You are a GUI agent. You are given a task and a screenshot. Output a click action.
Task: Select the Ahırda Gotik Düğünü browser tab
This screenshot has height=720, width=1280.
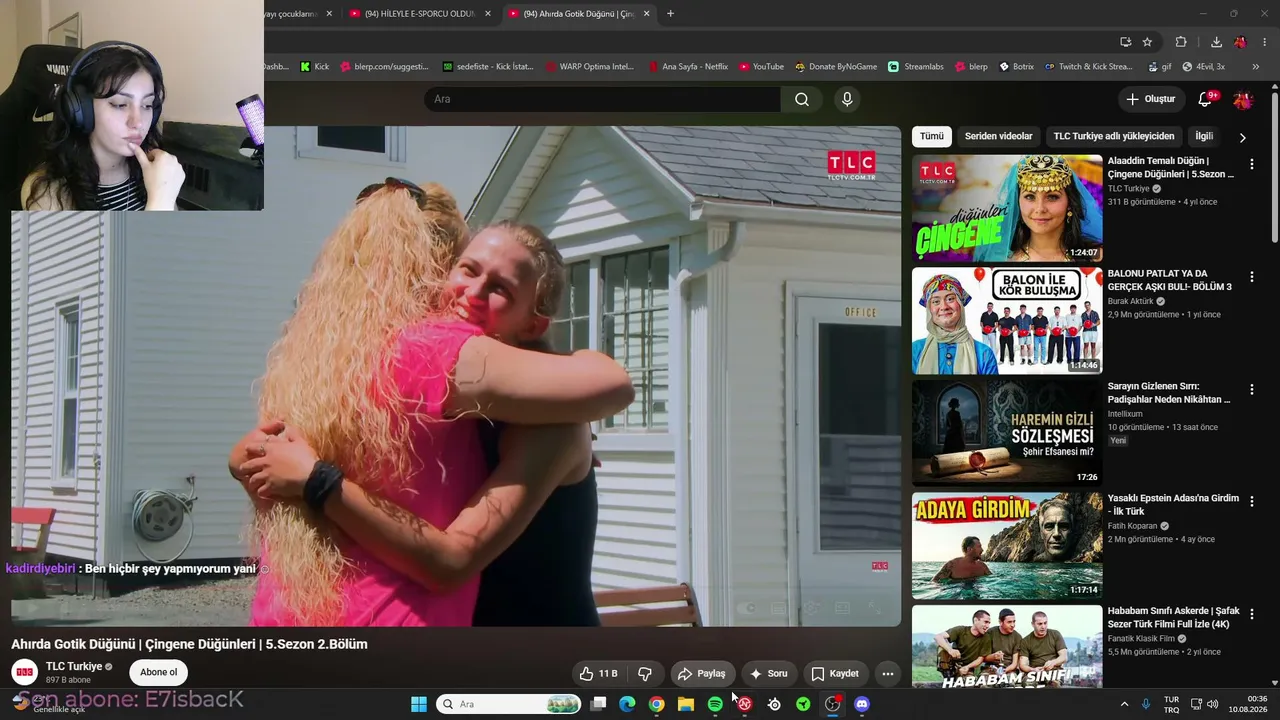coord(578,14)
